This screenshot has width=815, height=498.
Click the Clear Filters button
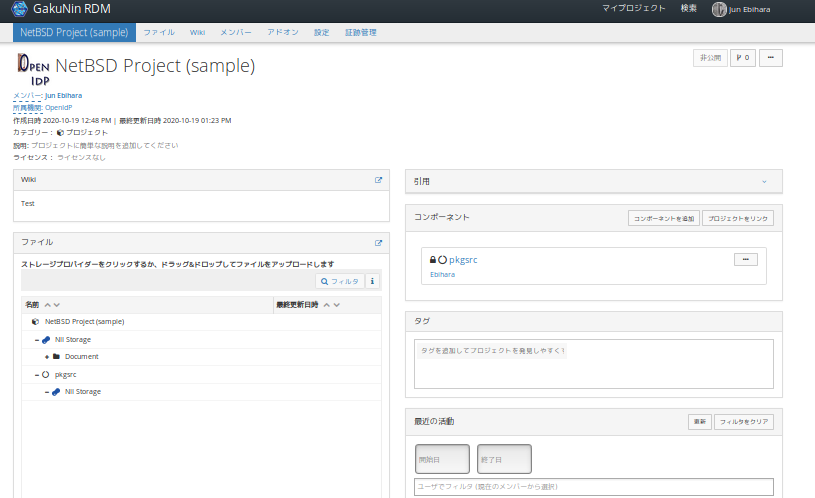[744, 422]
